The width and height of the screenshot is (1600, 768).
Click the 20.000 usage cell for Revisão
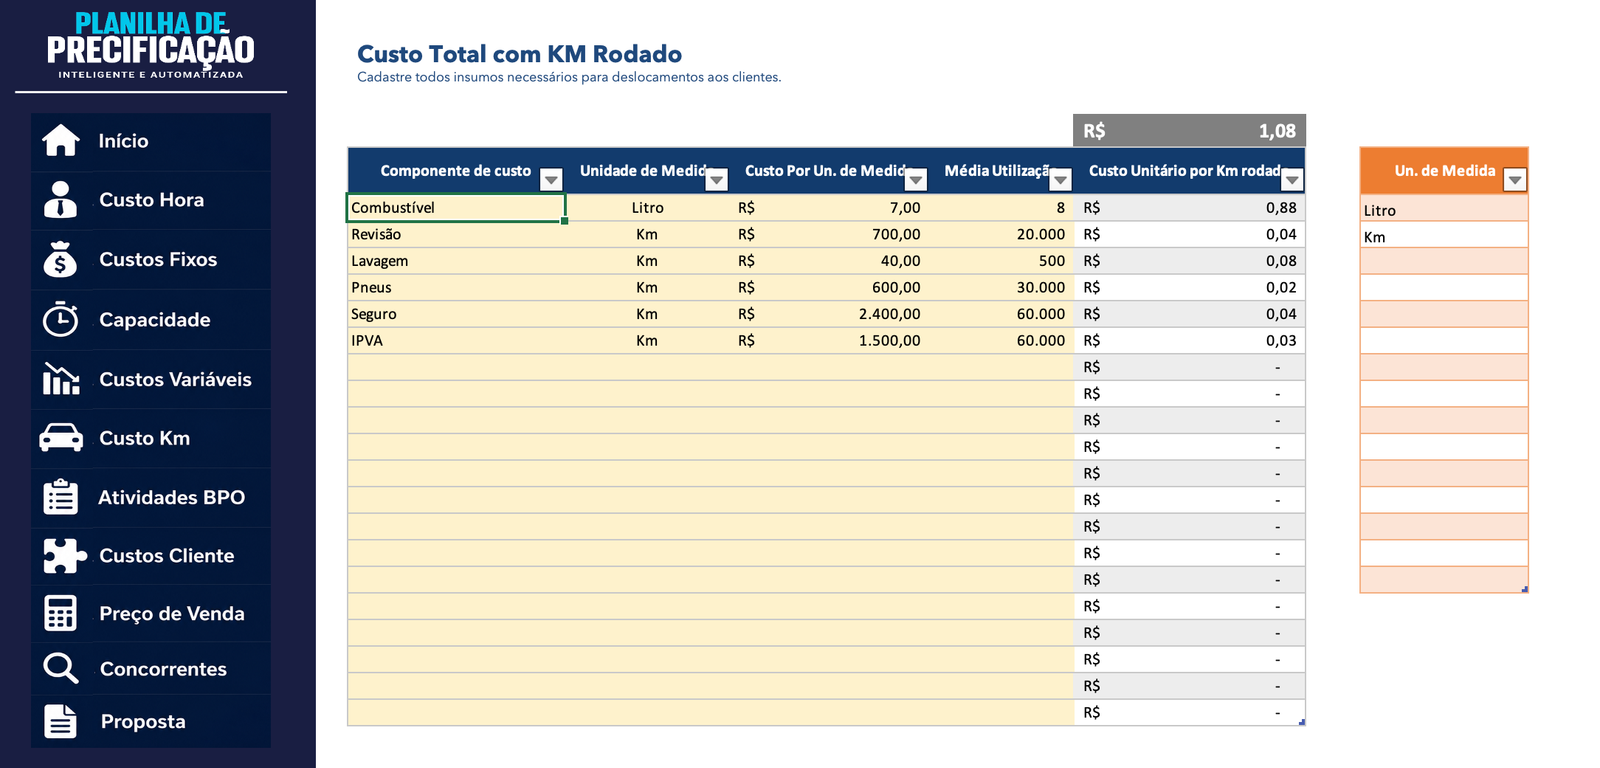point(1000,234)
